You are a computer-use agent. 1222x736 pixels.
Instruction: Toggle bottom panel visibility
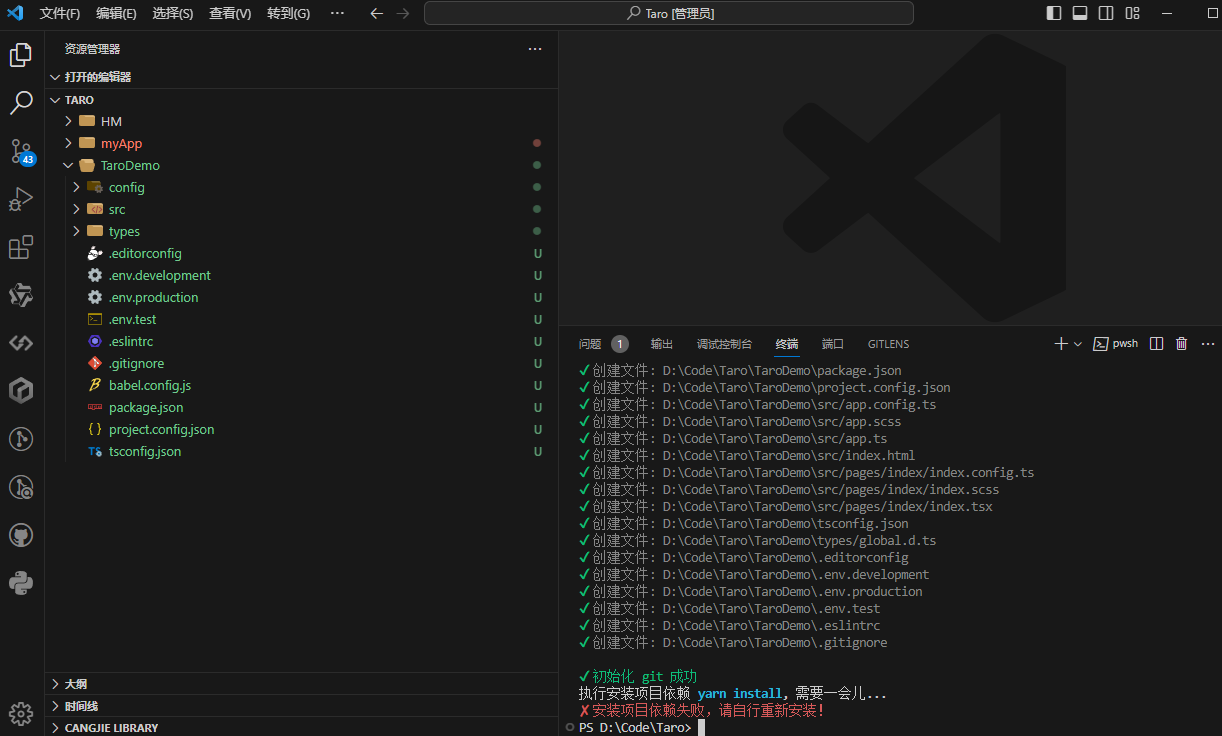click(x=1080, y=13)
